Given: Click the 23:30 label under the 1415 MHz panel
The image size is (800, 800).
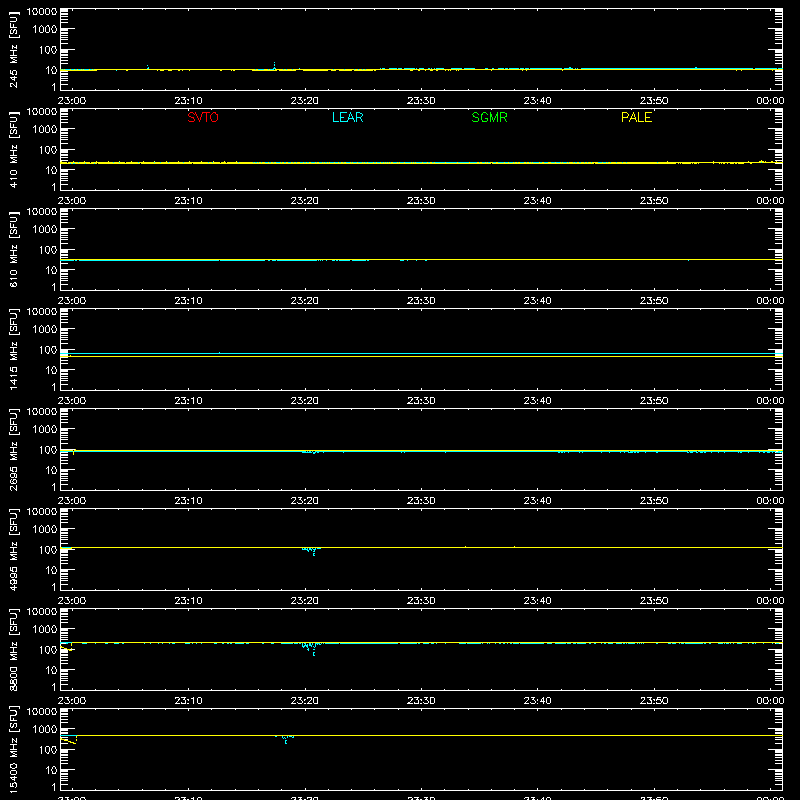Looking at the screenshot, I should [421, 401].
